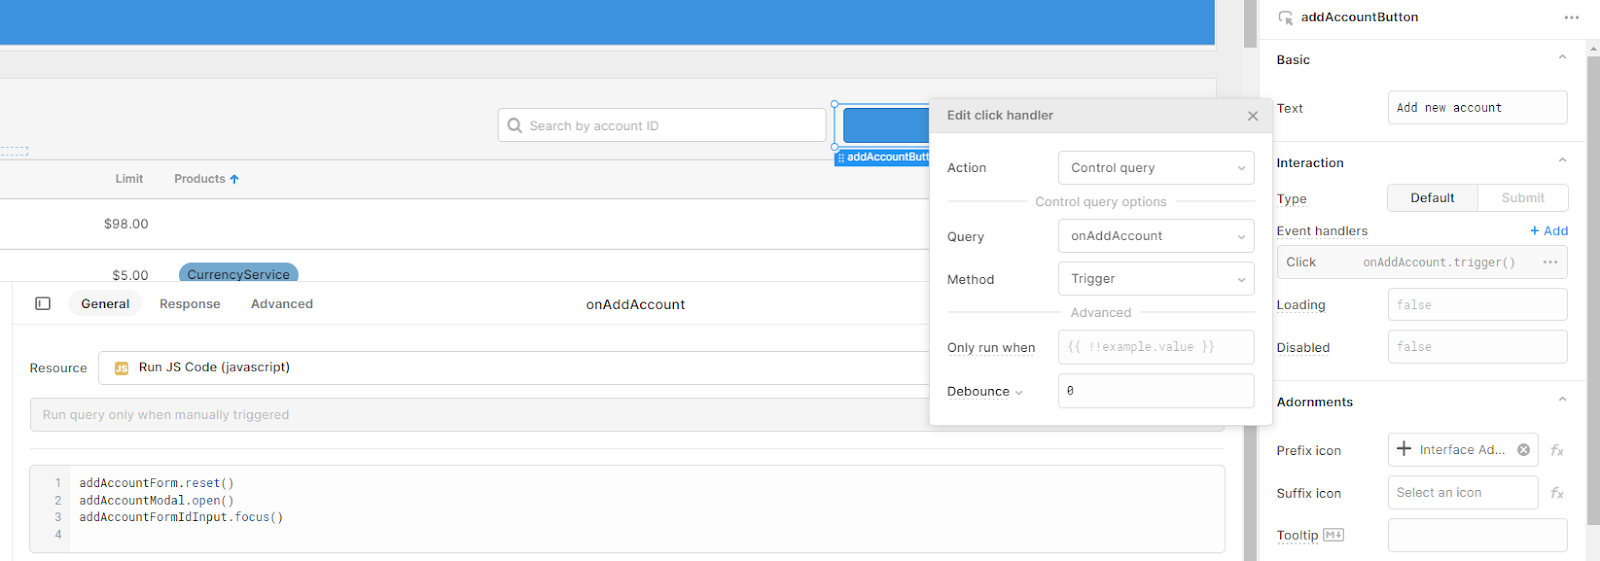Screen dimensions: 1600x561
Task: Open the addAccountButton three-dot options menu
Action: tap(1571, 17)
